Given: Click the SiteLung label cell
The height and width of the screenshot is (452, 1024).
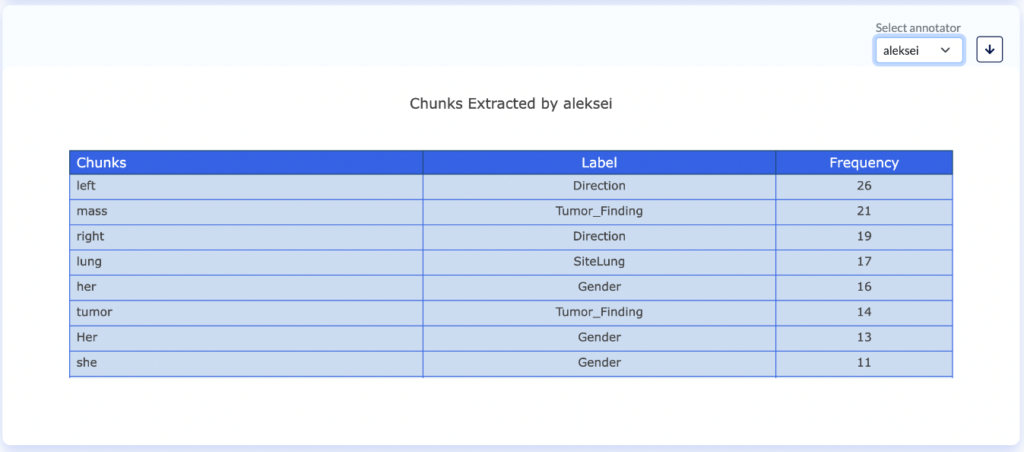Looking at the screenshot, I should (599, 262).
